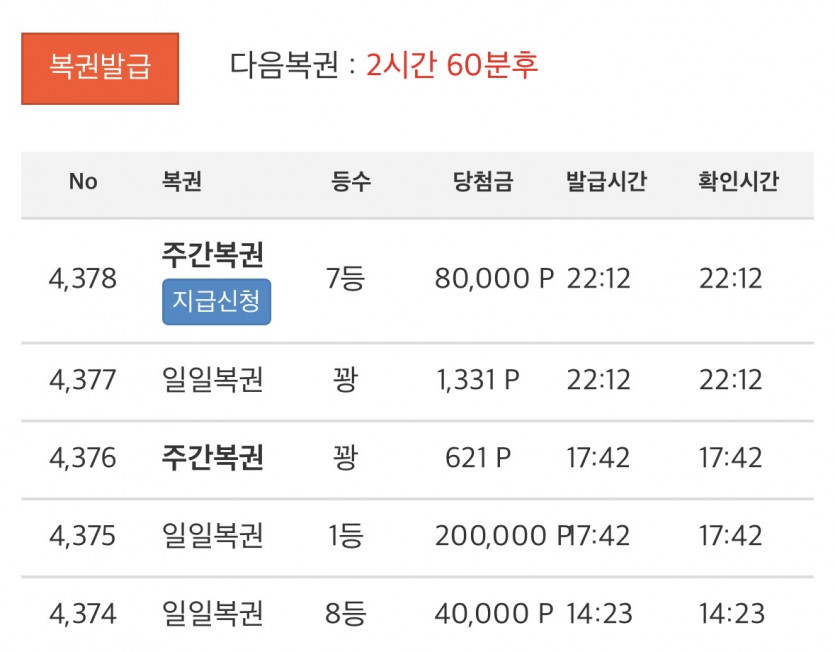Image resolution: width=835 pixels, height=652 pixels.
Task: Click the 확인시간 column header
Action: click(x=738, y=182)
